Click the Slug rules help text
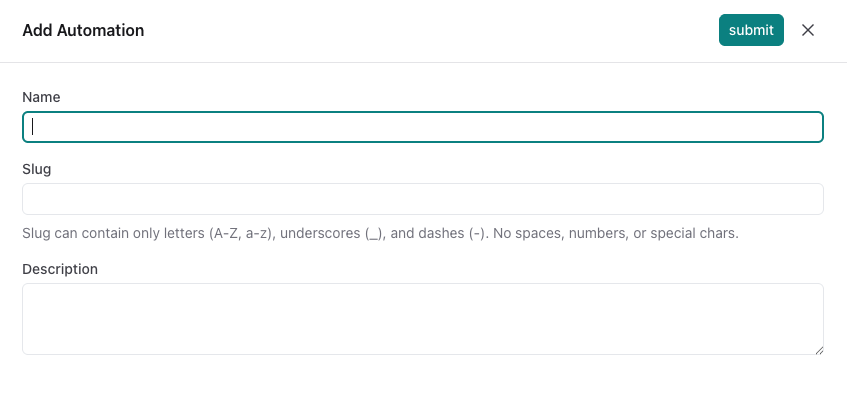Viewport: 847px width, 411px height. [380, 234]
